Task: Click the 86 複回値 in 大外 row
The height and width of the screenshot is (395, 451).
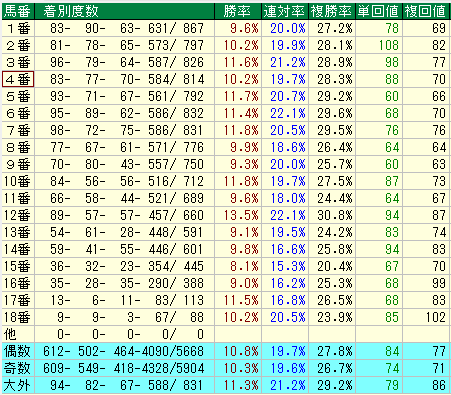Action: 439,385
